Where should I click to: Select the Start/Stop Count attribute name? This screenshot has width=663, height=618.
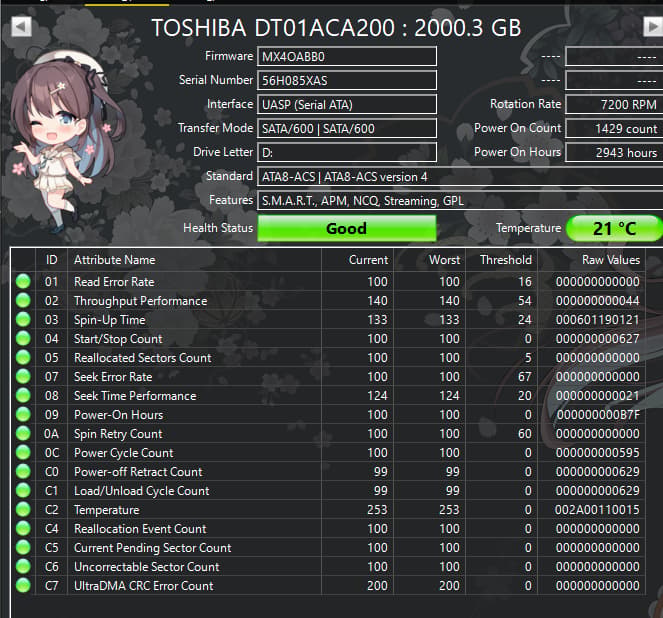tap(118, 339)
